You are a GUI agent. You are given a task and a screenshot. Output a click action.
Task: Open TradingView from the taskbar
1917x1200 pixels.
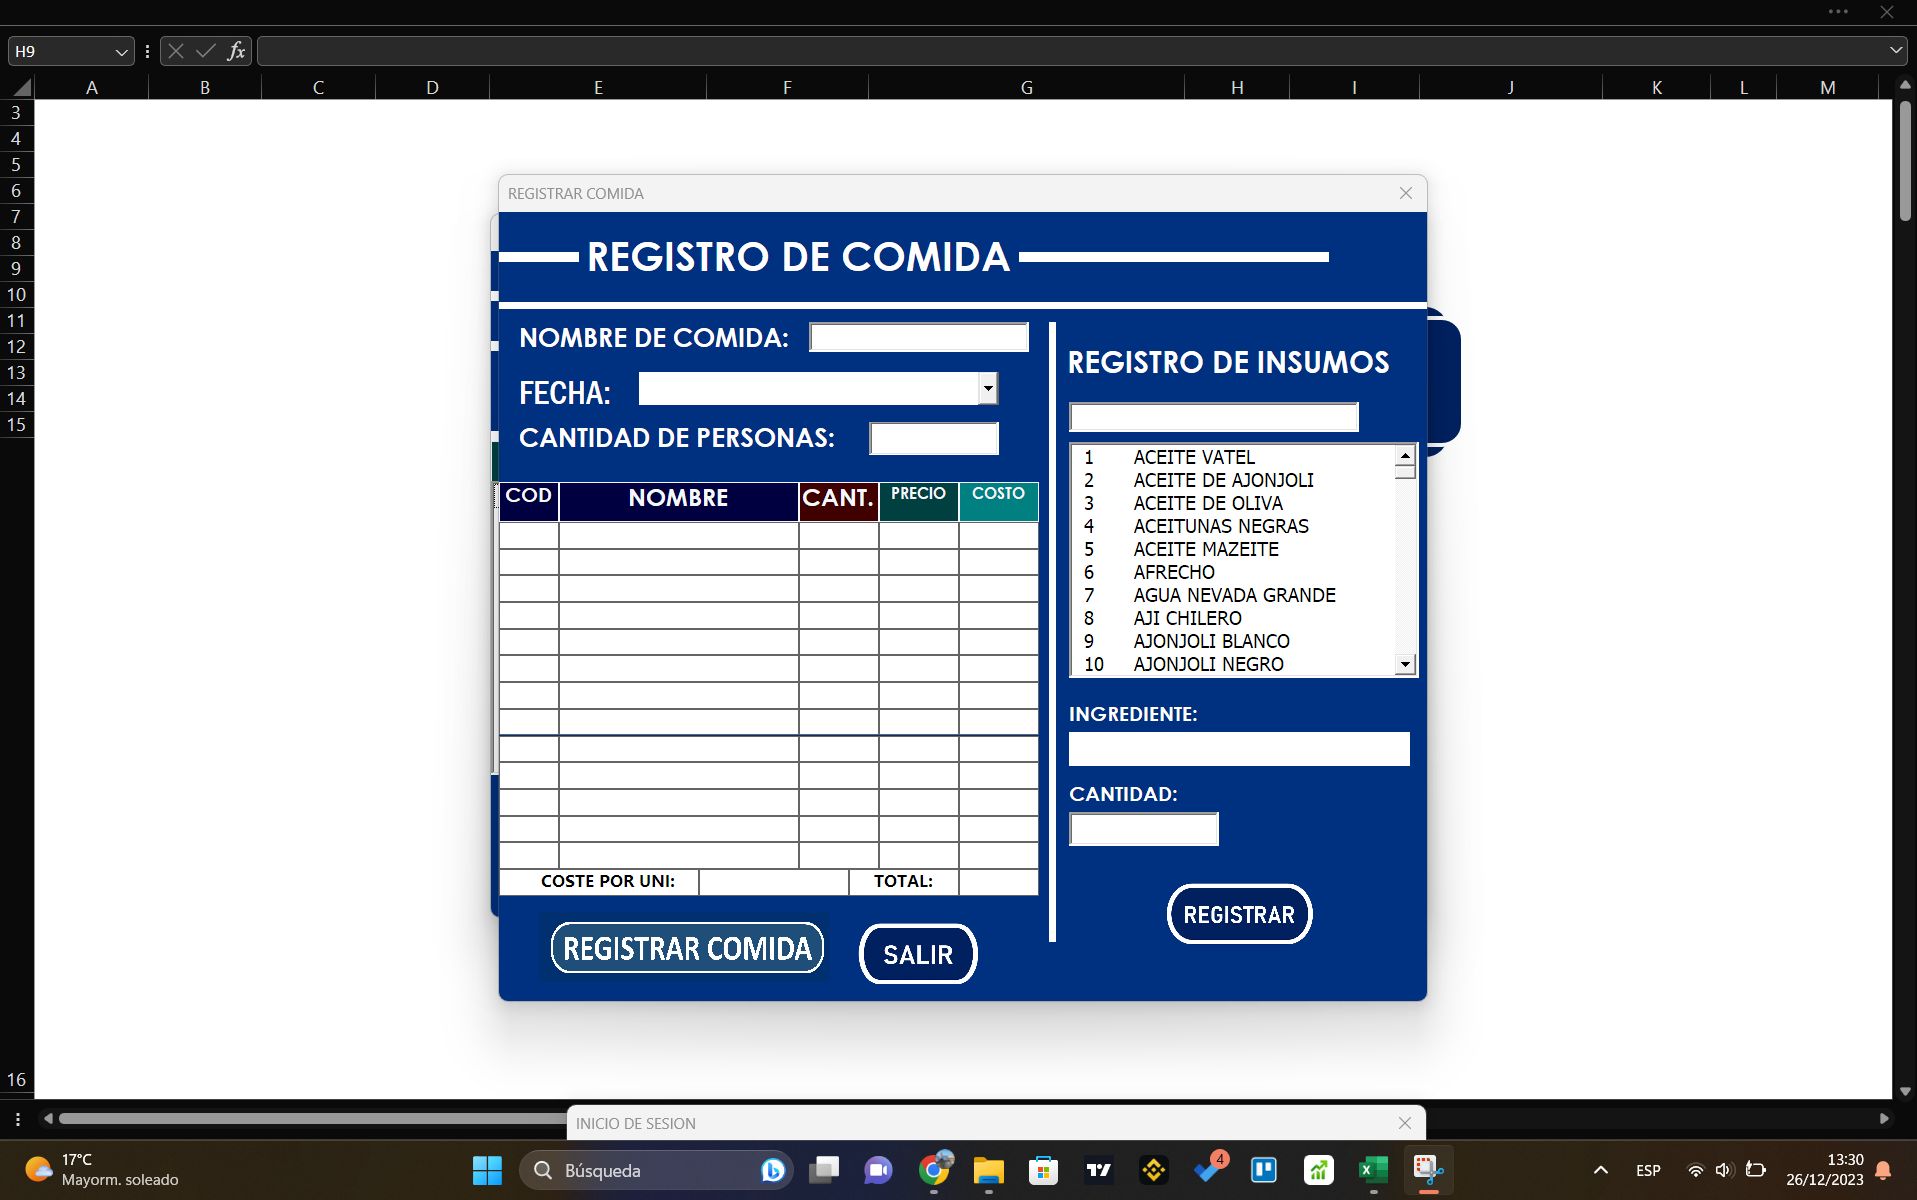(1098, 1169)
